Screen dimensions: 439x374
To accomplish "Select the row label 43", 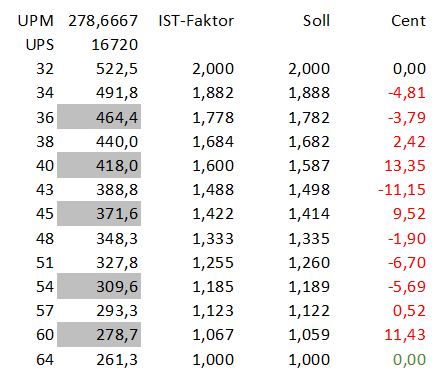I will click(x=45, y=190).
